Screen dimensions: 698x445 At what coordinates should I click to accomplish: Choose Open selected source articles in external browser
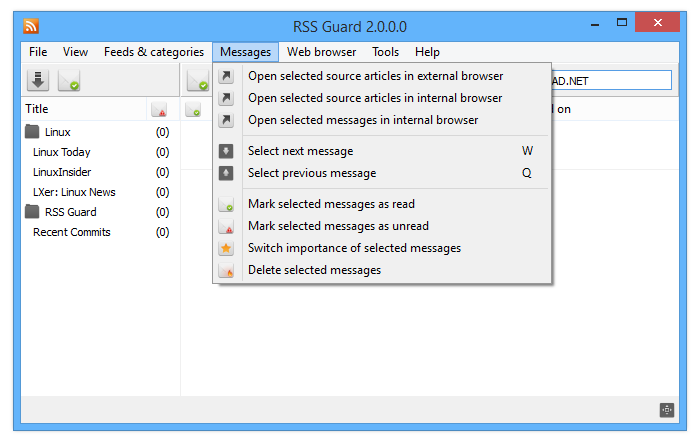(382, 76)
